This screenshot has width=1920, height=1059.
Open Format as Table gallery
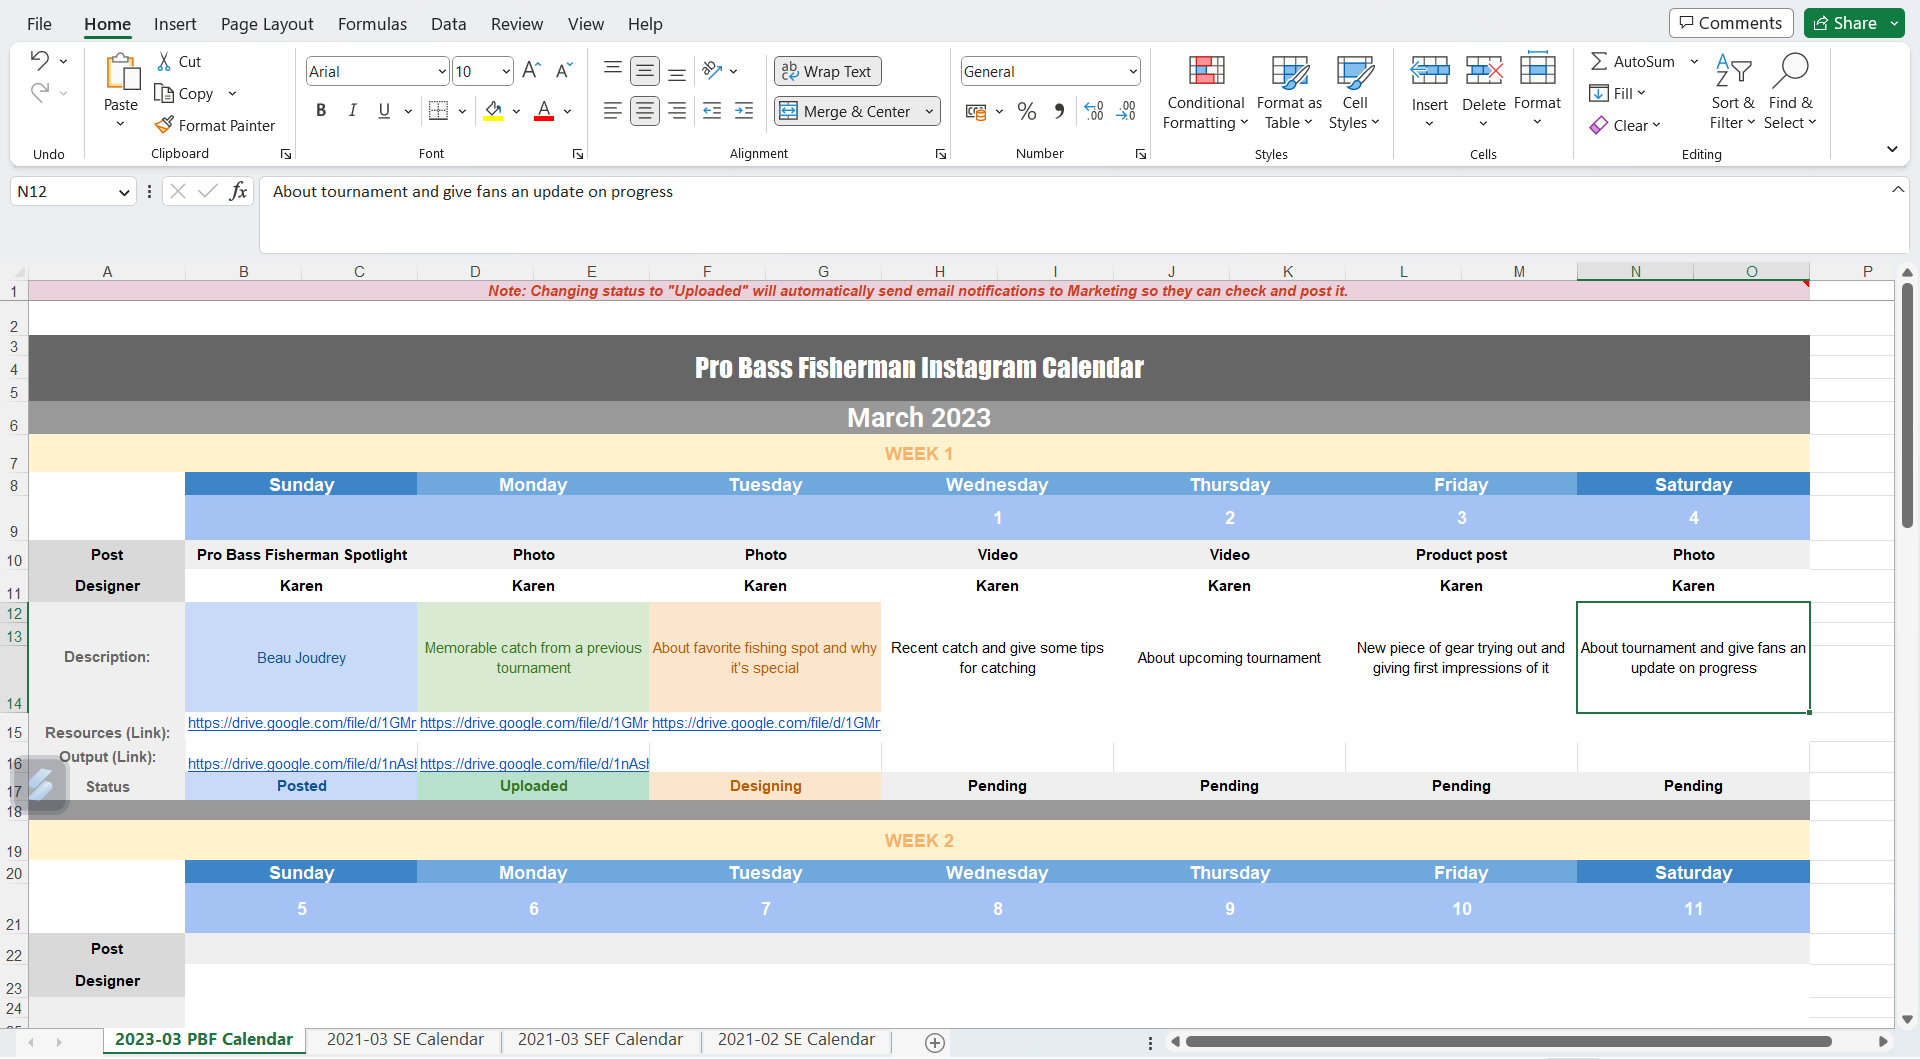click(x=1289, y=92)
